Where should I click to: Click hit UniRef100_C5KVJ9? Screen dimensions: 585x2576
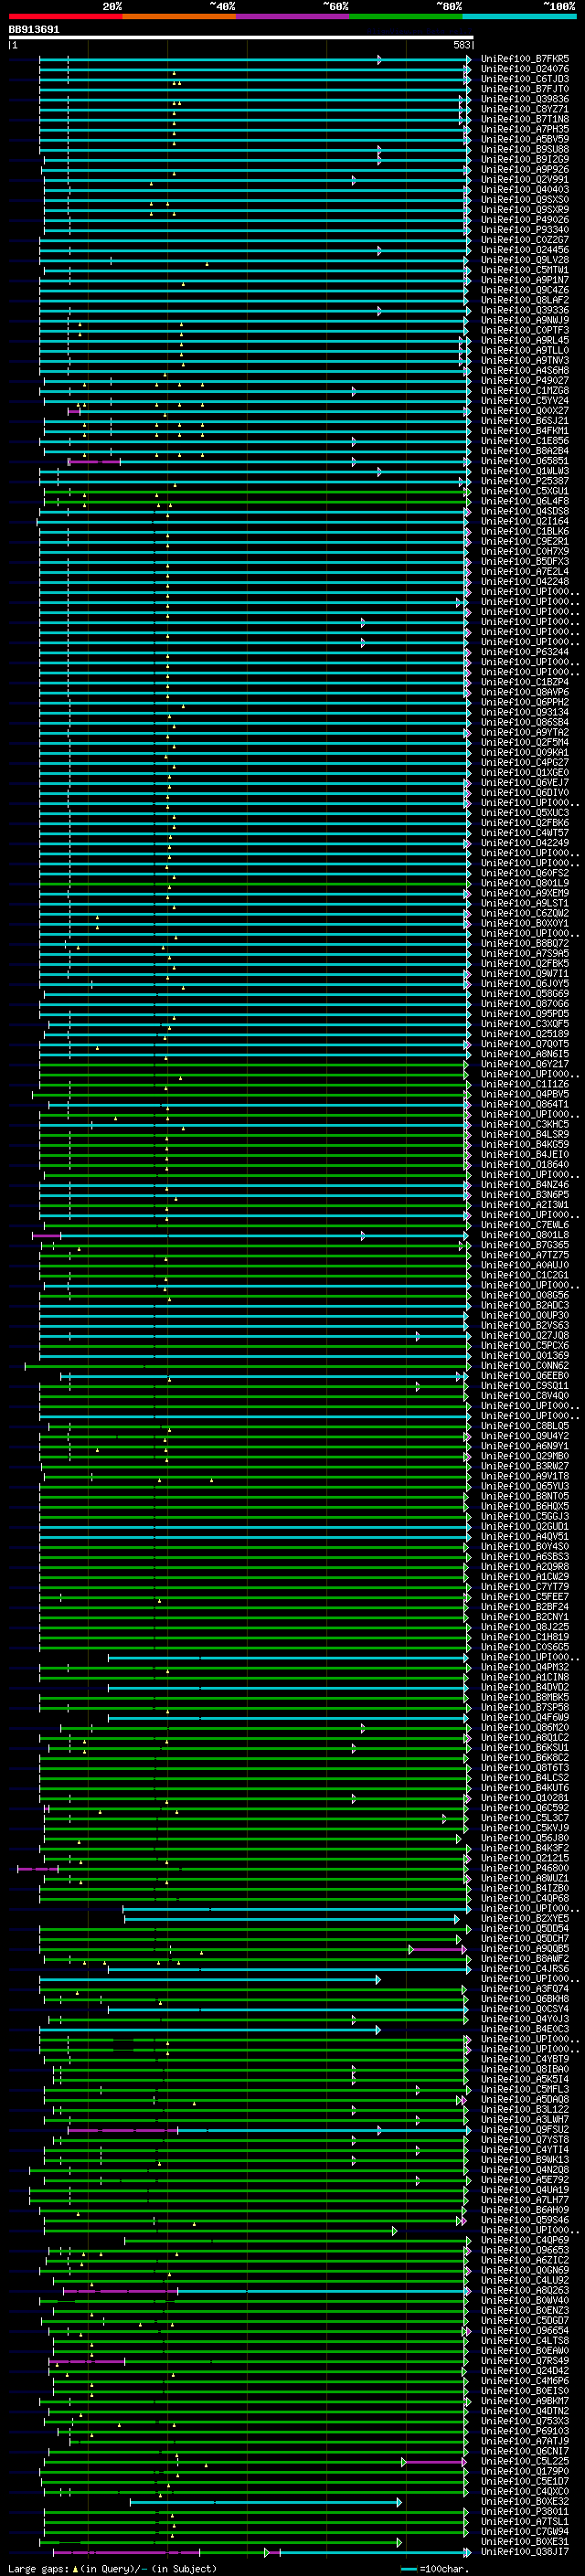525,1828
